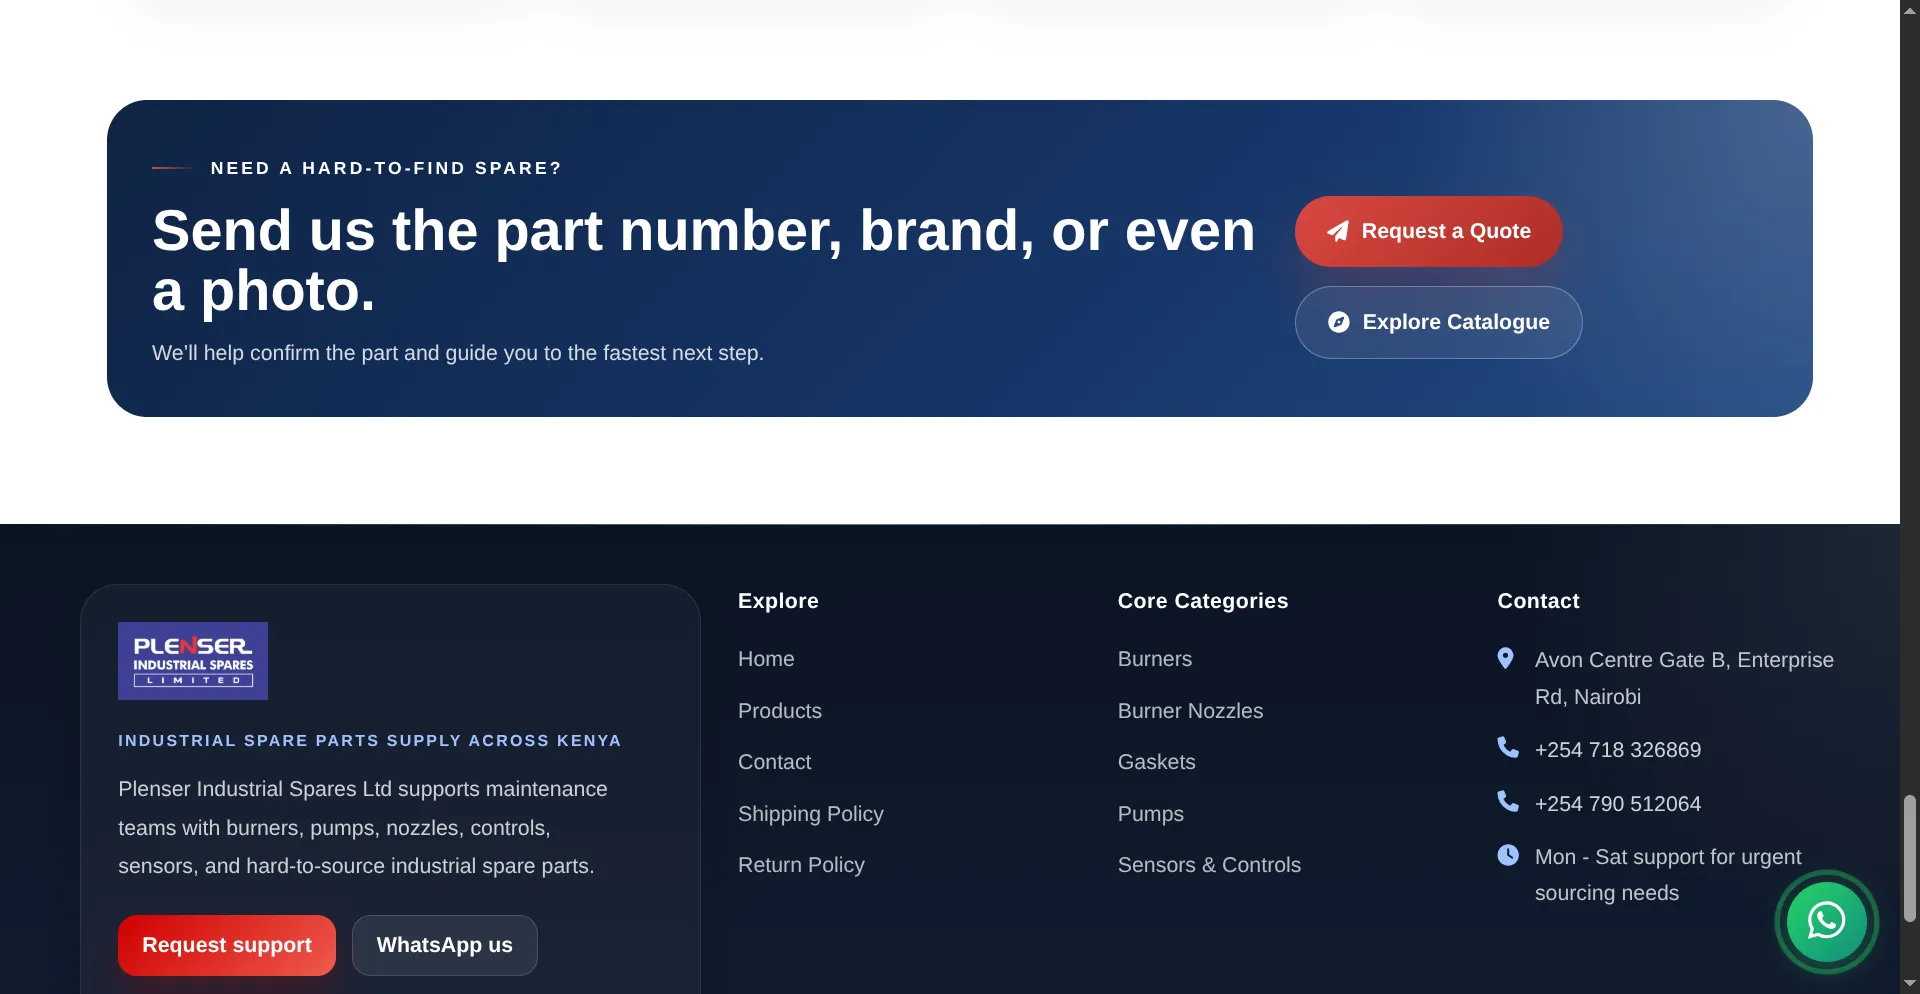
Task: Open the Shipping Policy page
Action: pos(810,814)
